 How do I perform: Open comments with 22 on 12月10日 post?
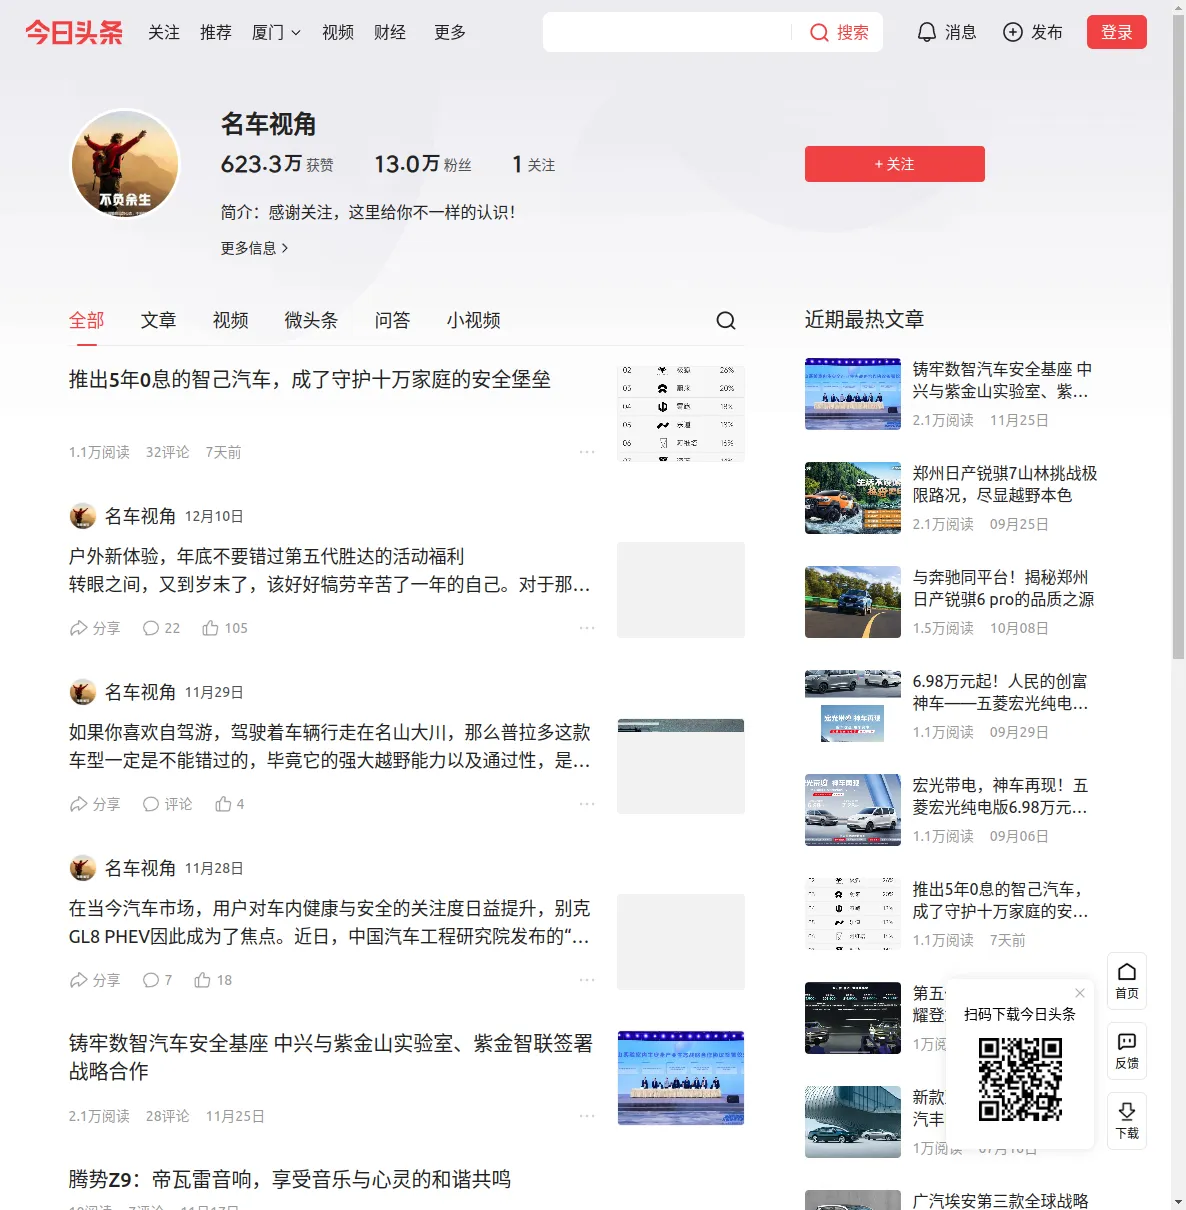161,628
